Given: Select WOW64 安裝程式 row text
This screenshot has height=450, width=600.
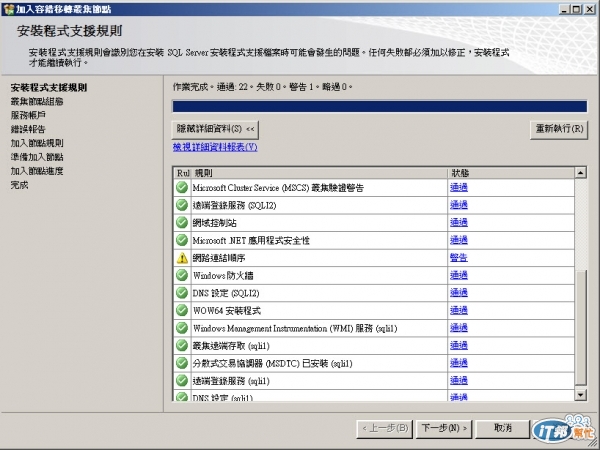Looking at the screenshot, I should tap(227, 311).
